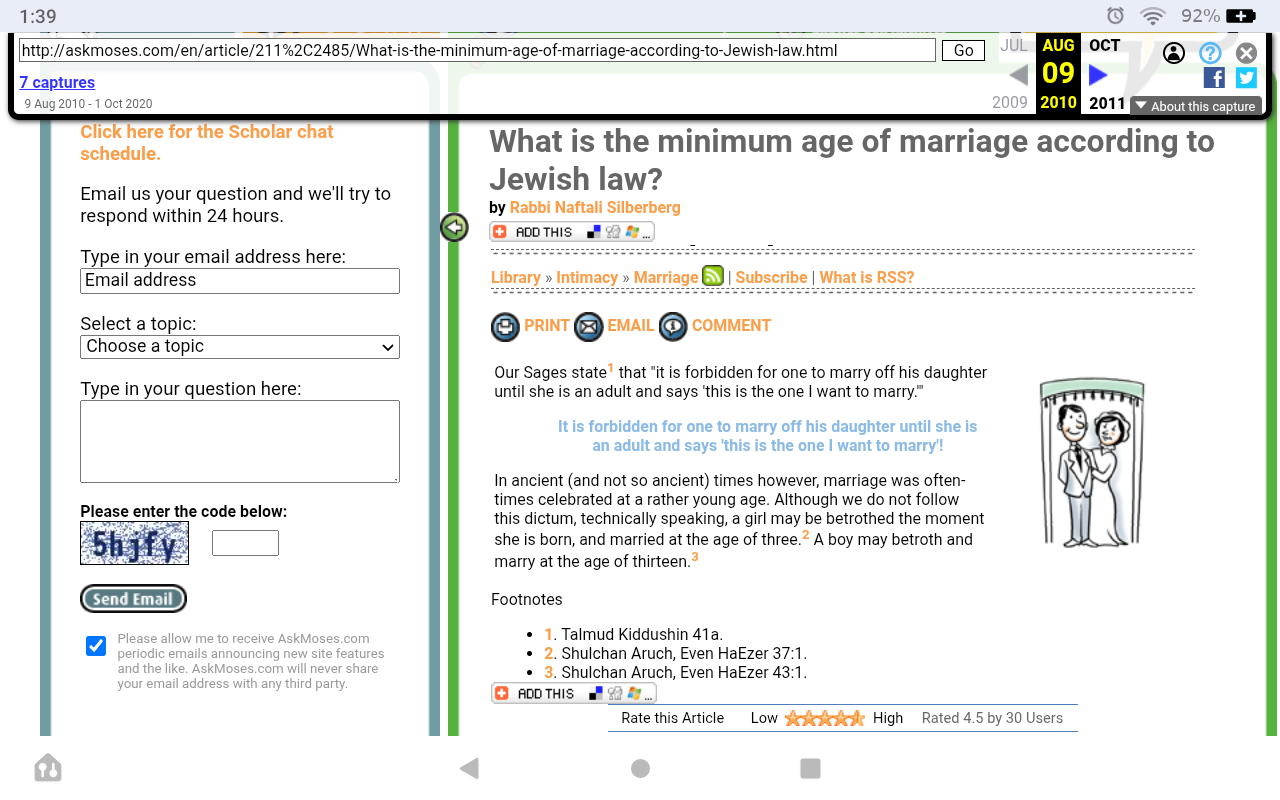Click the Rated 4.5 by 30 Users text
The height and width of the screenshot is (800, 1280).
pyautogui.click(x=992, y=718)
